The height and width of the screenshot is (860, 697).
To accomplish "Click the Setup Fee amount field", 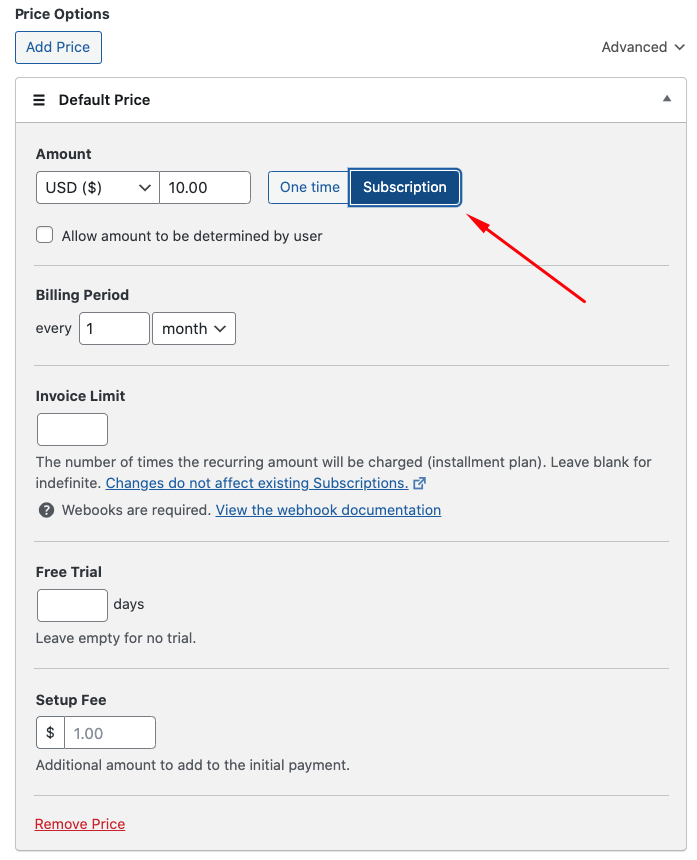I will (x=110, y=733).
